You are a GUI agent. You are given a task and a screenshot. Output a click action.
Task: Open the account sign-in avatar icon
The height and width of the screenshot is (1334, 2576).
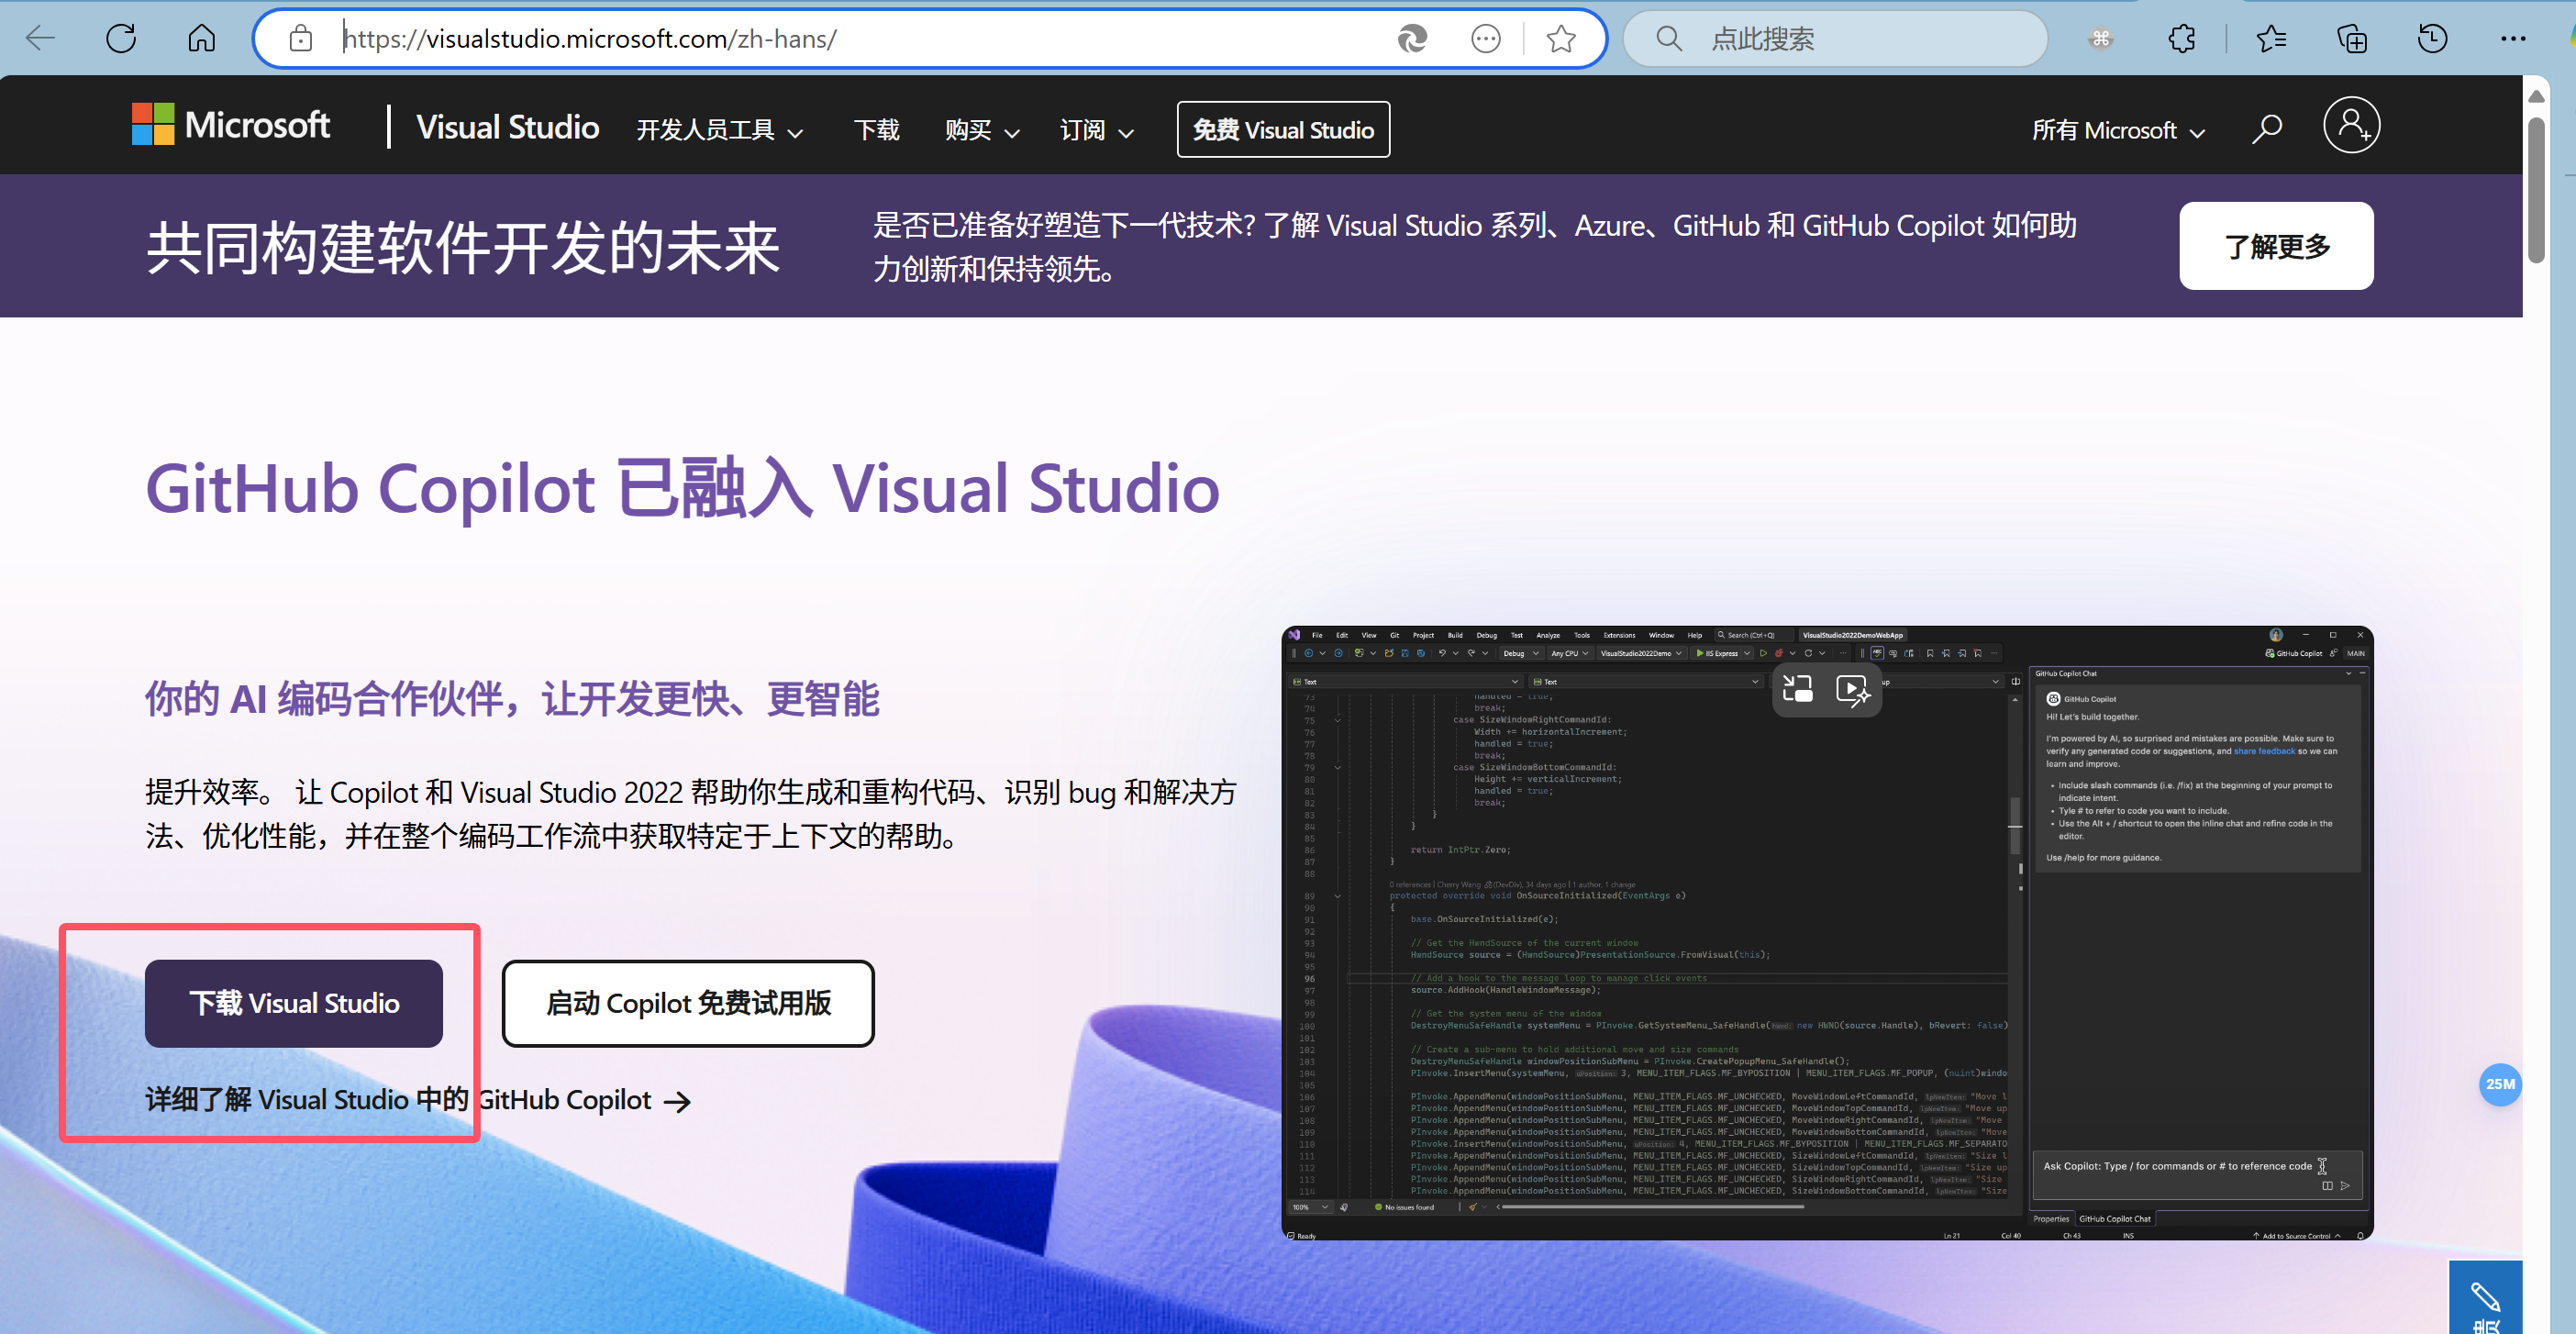(x=2351, y=126)
